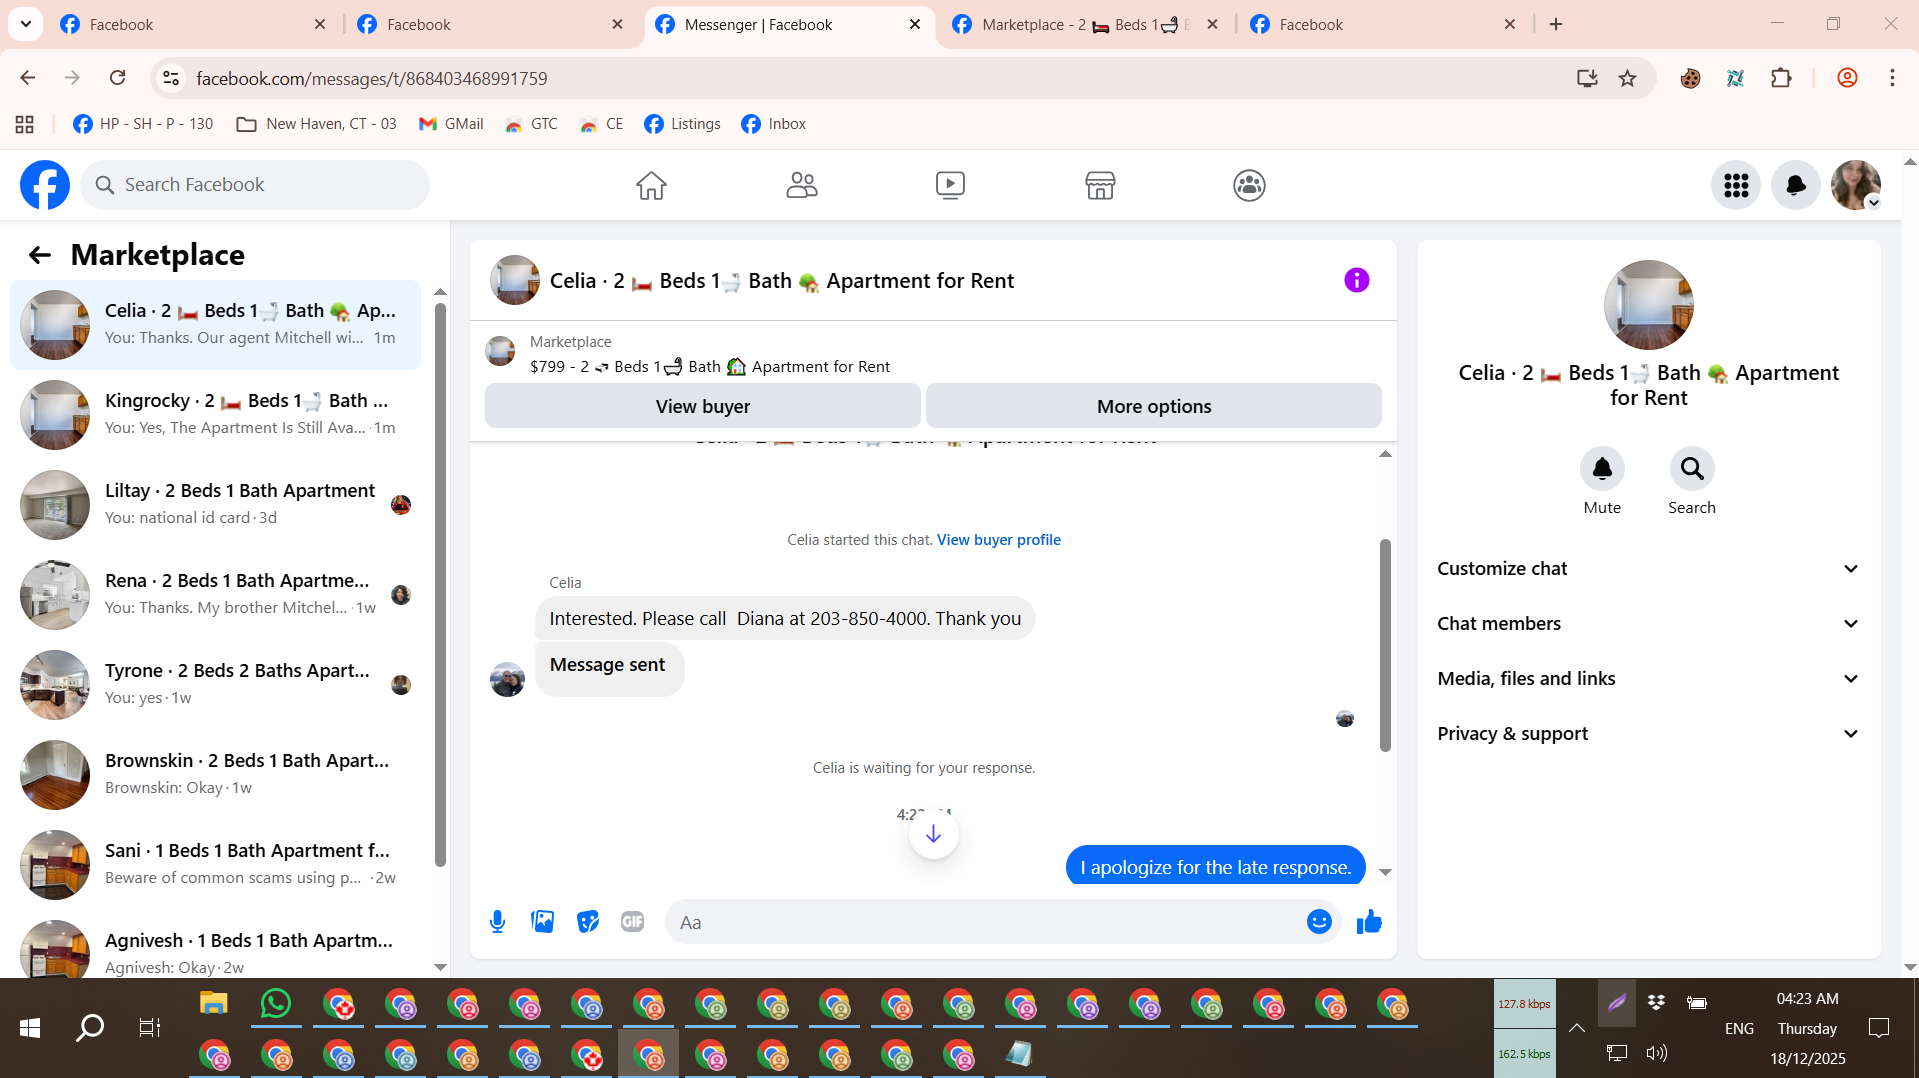Open the Liltay conversation
Viewport: 1919px width, 1078px height.
215,505
